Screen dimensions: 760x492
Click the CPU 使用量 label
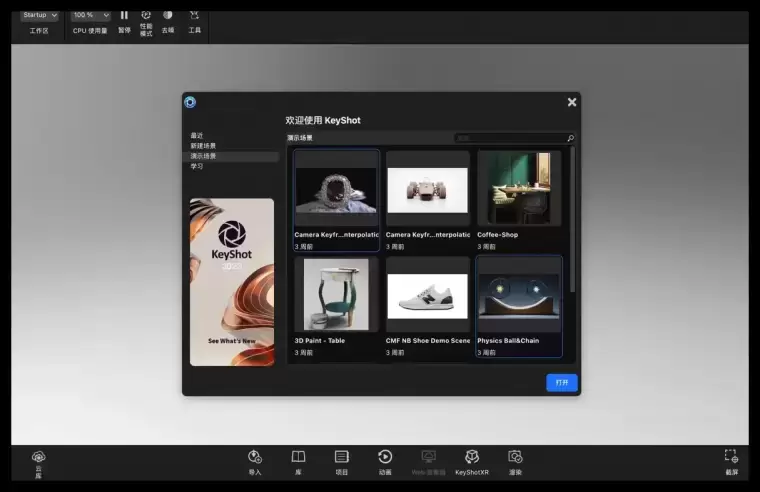point(90,31)
